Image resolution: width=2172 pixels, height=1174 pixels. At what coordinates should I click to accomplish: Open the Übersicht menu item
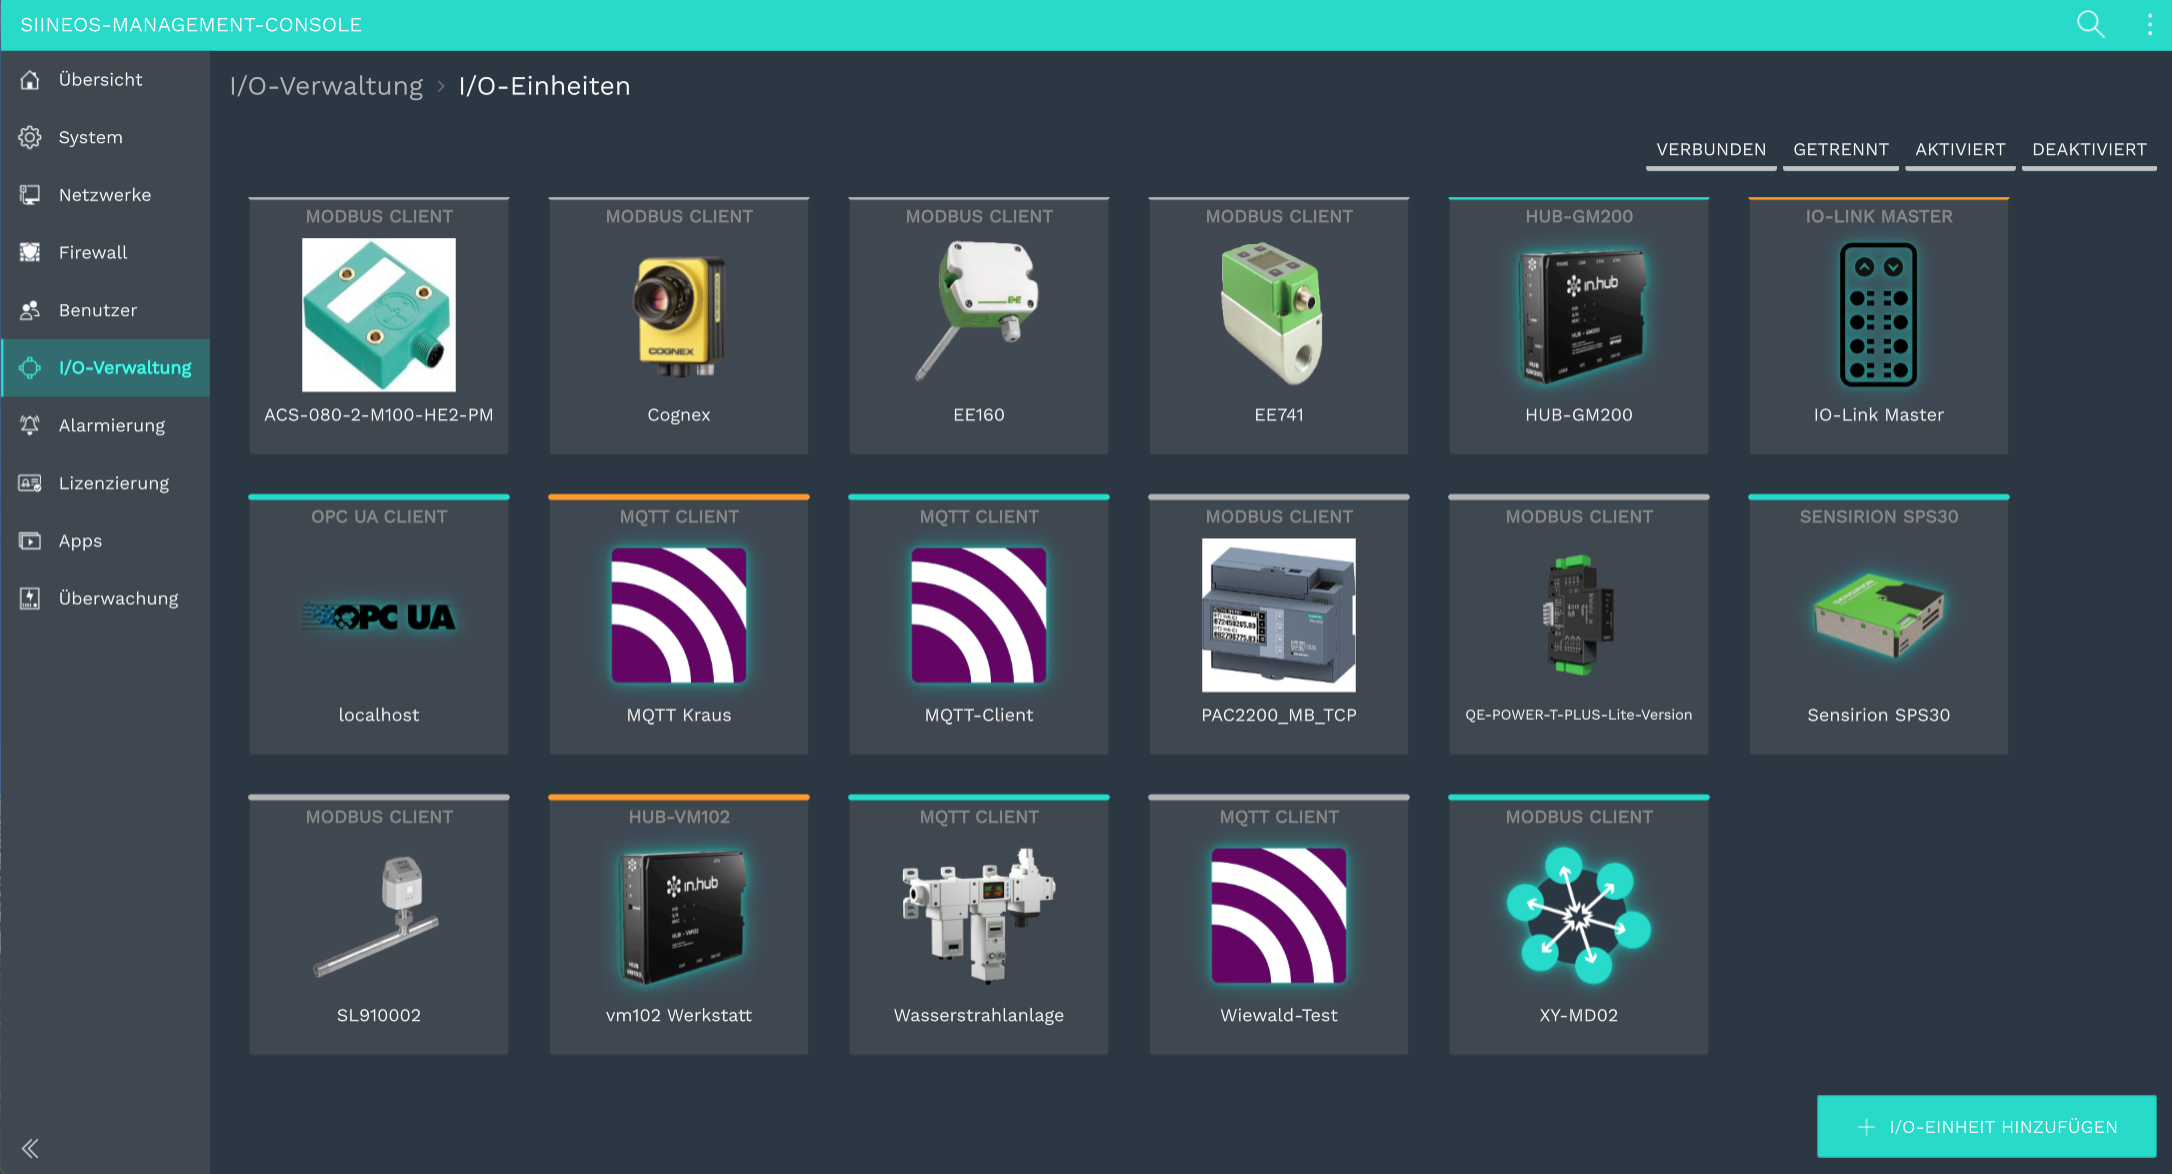[x=105, y=80]
